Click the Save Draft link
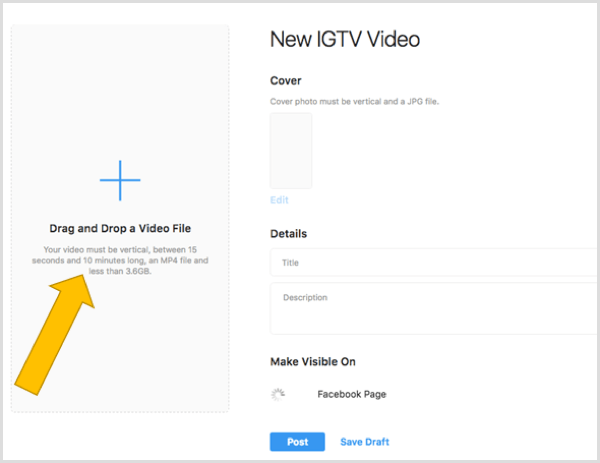The width and height of the screenshot is (600, 463). click(365, 442)
